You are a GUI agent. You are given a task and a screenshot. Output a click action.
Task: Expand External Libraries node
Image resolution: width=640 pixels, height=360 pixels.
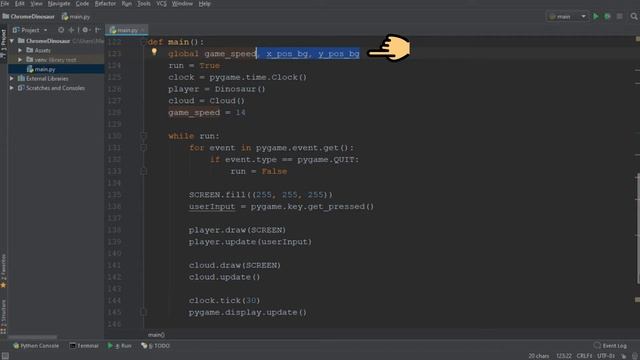(12, 78)
